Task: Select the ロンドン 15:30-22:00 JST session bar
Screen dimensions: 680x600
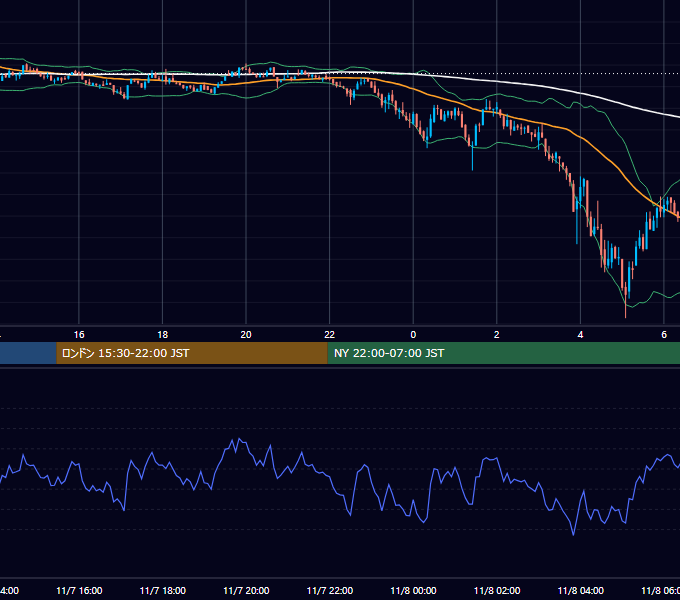Action: point(192,353)
